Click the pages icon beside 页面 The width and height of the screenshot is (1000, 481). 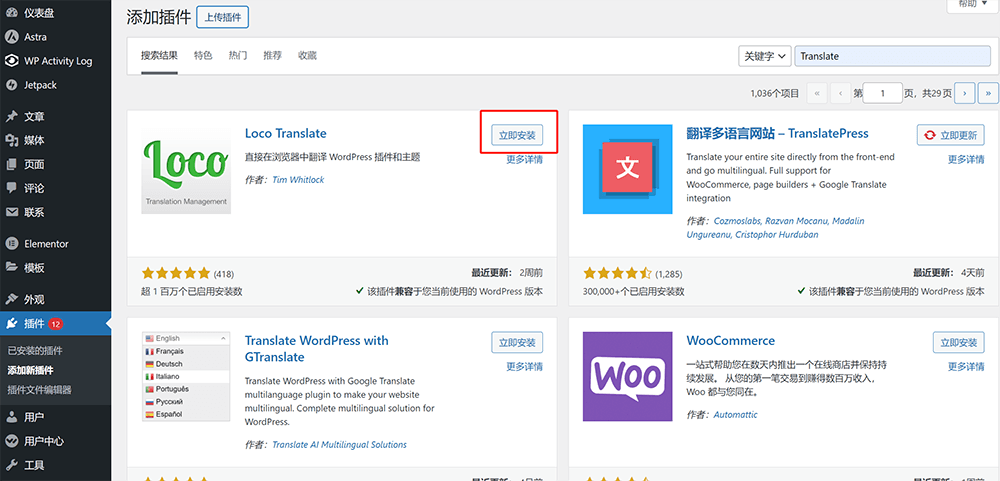pyautogui.click(x=11, y=165)
